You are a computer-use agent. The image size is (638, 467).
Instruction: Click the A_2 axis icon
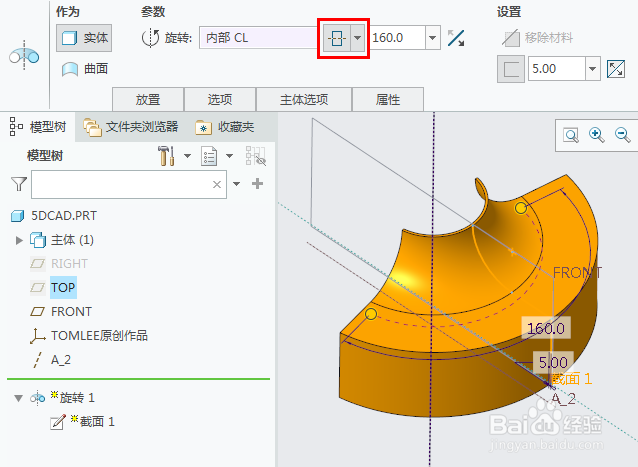coord(37,360)
